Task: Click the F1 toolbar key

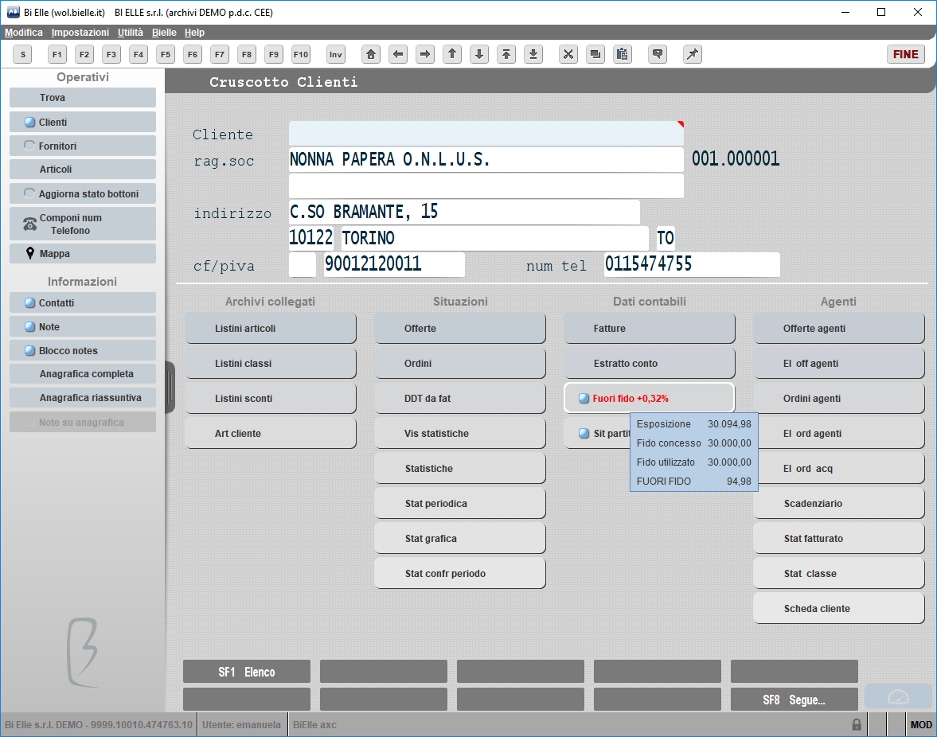Action: tap(57, 54)
